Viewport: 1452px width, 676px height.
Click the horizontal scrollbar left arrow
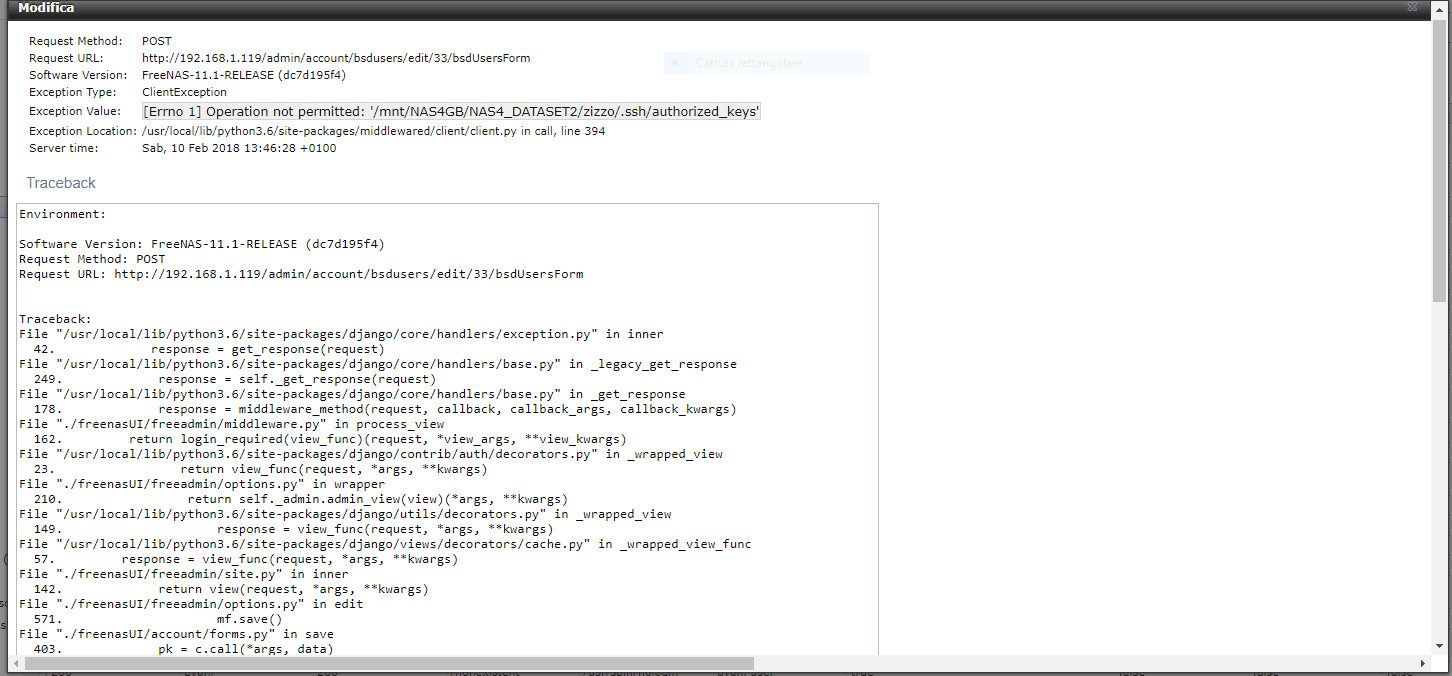coord(15,663)
